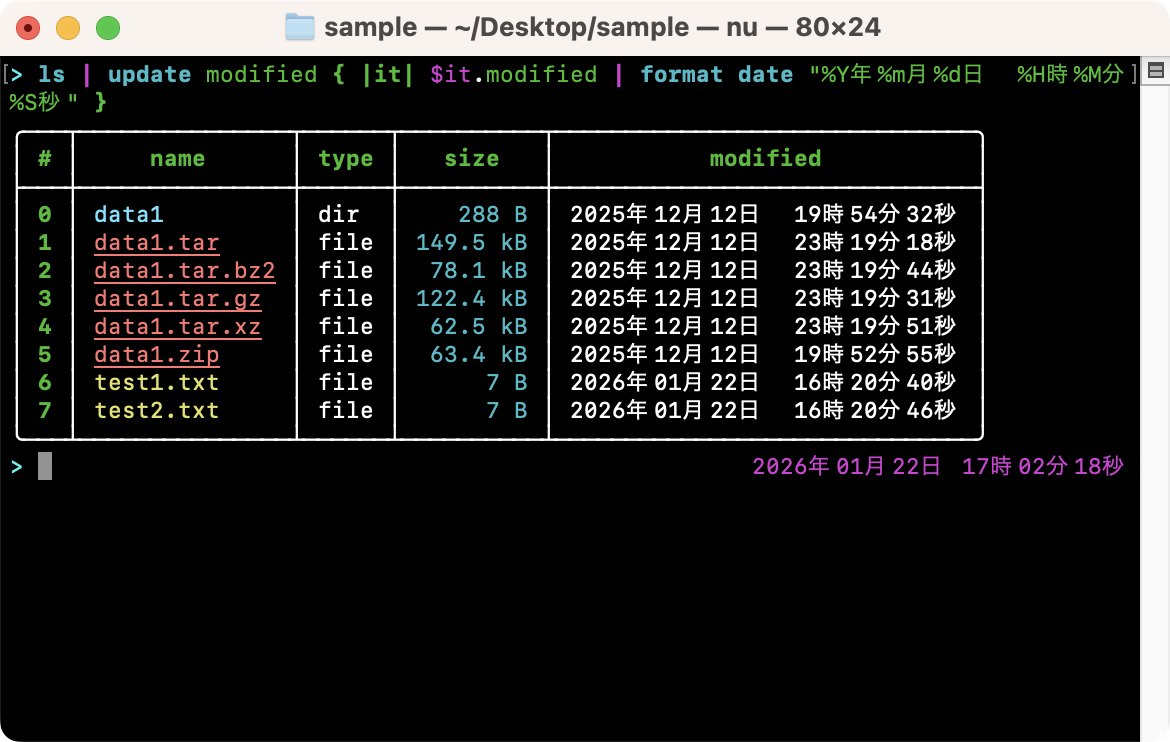Click the 149.5 kB size value

click(x=471, y=243)
